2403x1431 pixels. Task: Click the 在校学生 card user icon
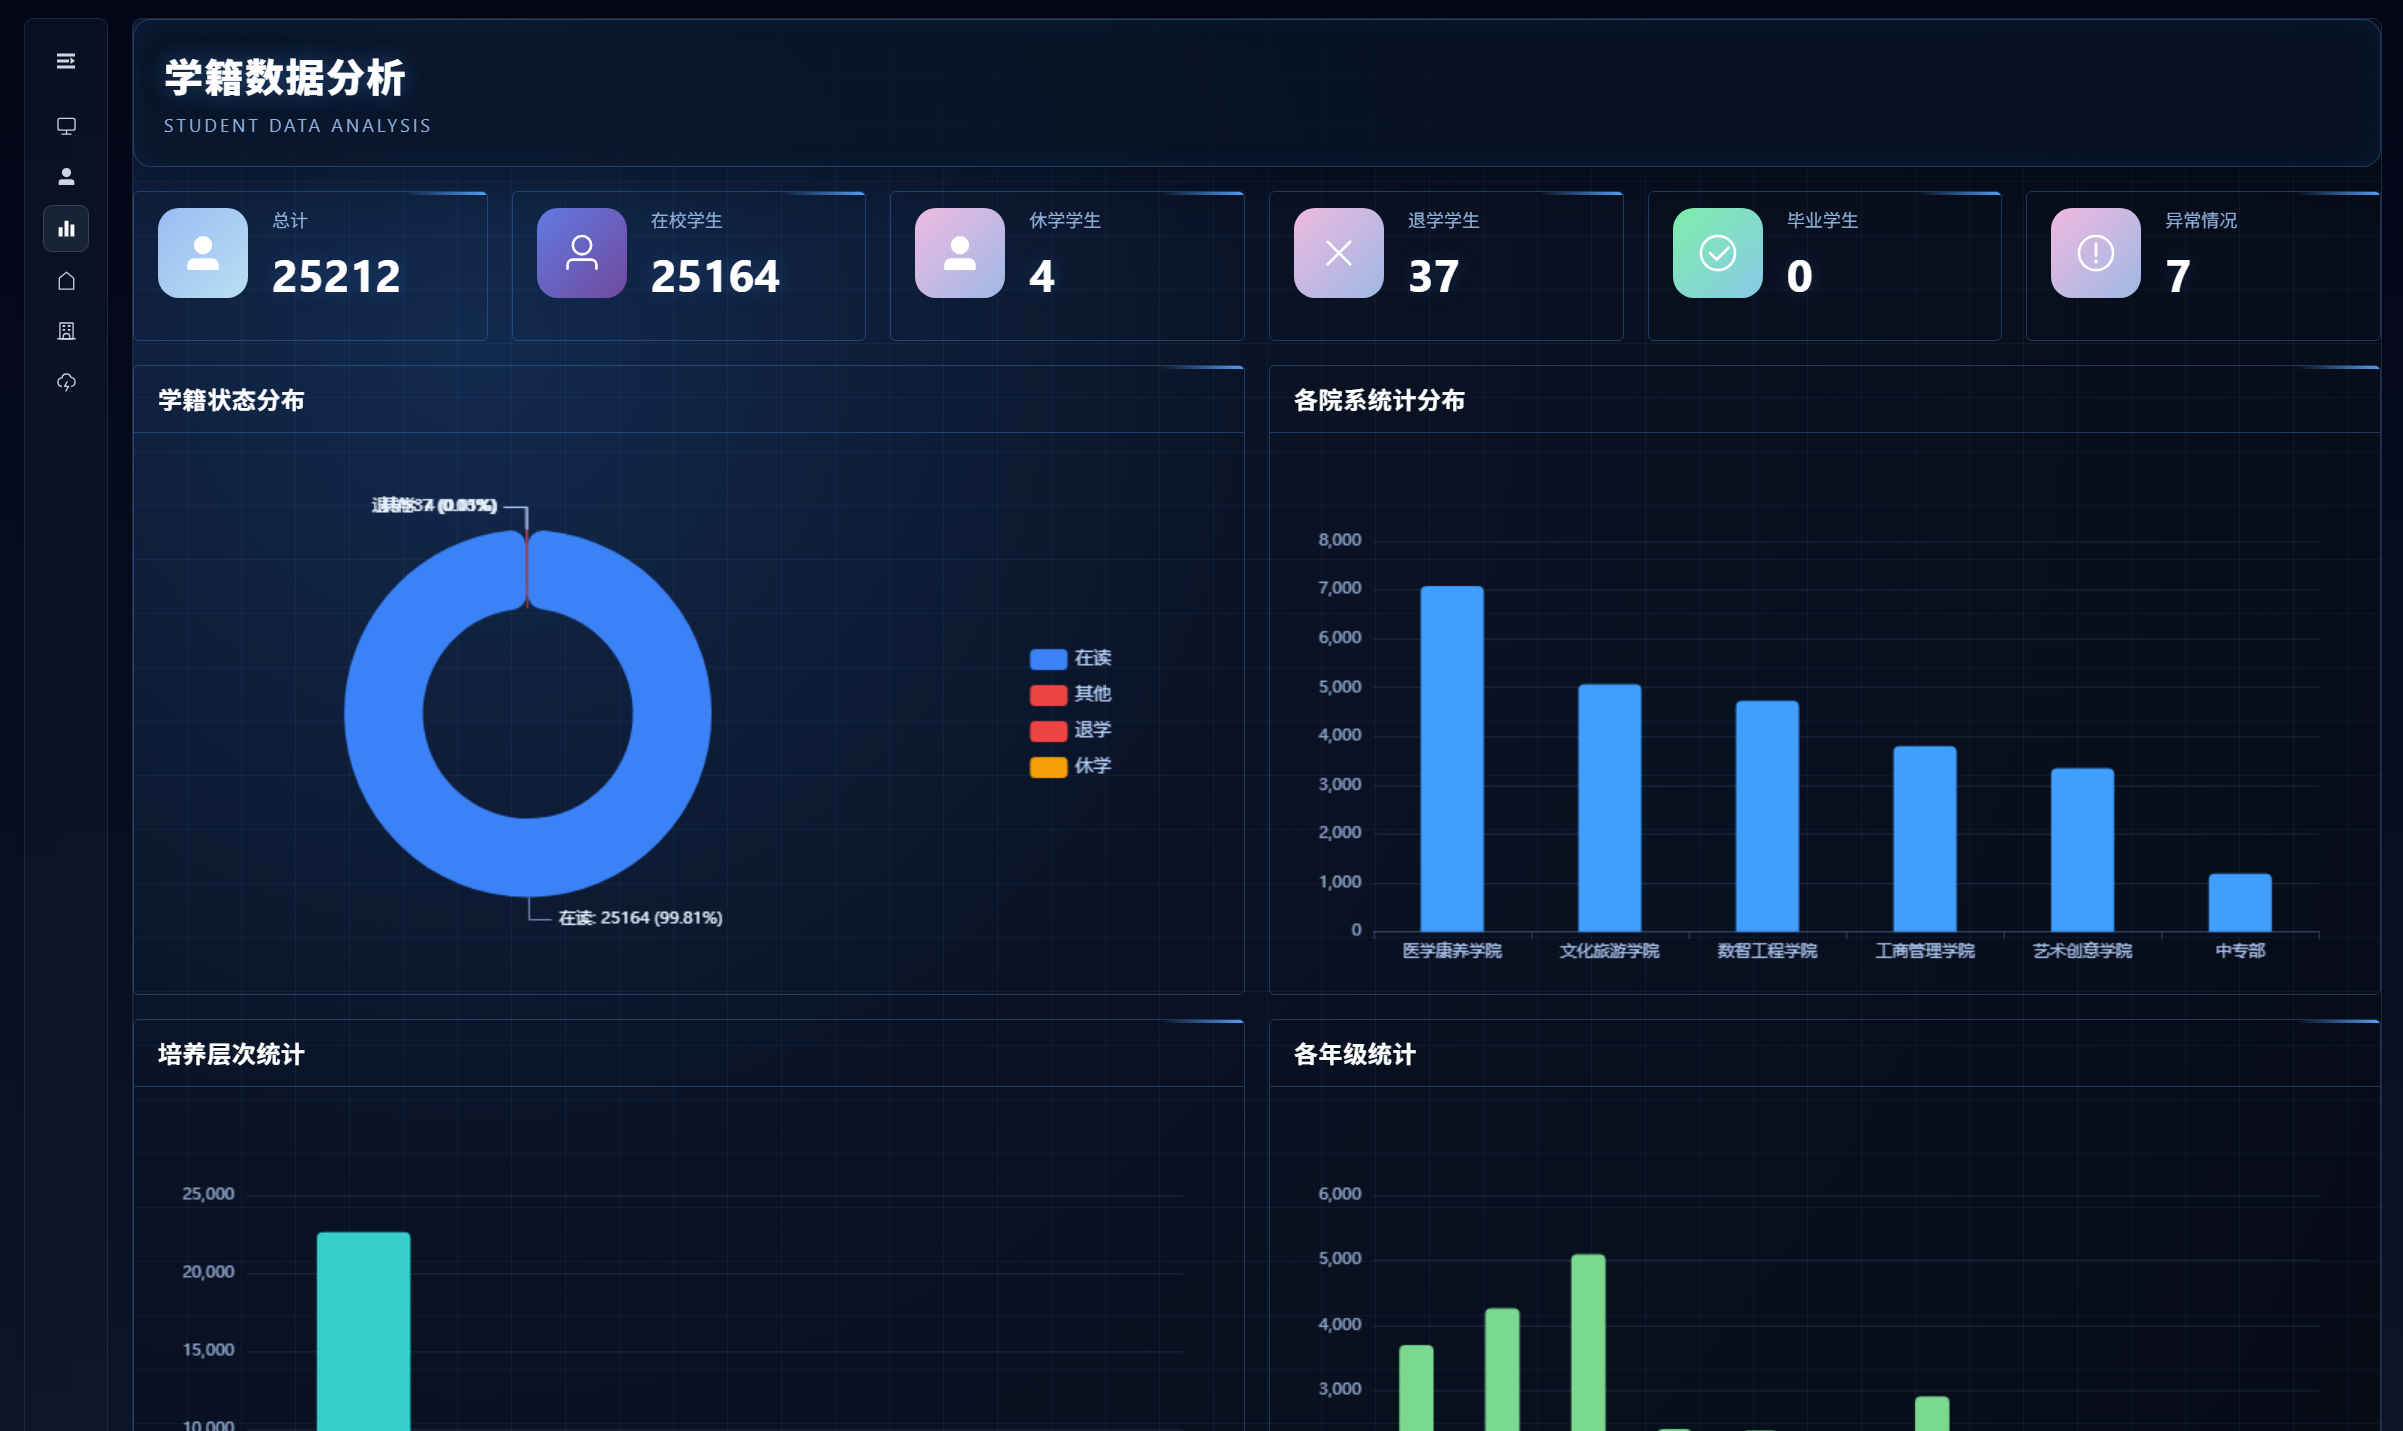(582, 253)
